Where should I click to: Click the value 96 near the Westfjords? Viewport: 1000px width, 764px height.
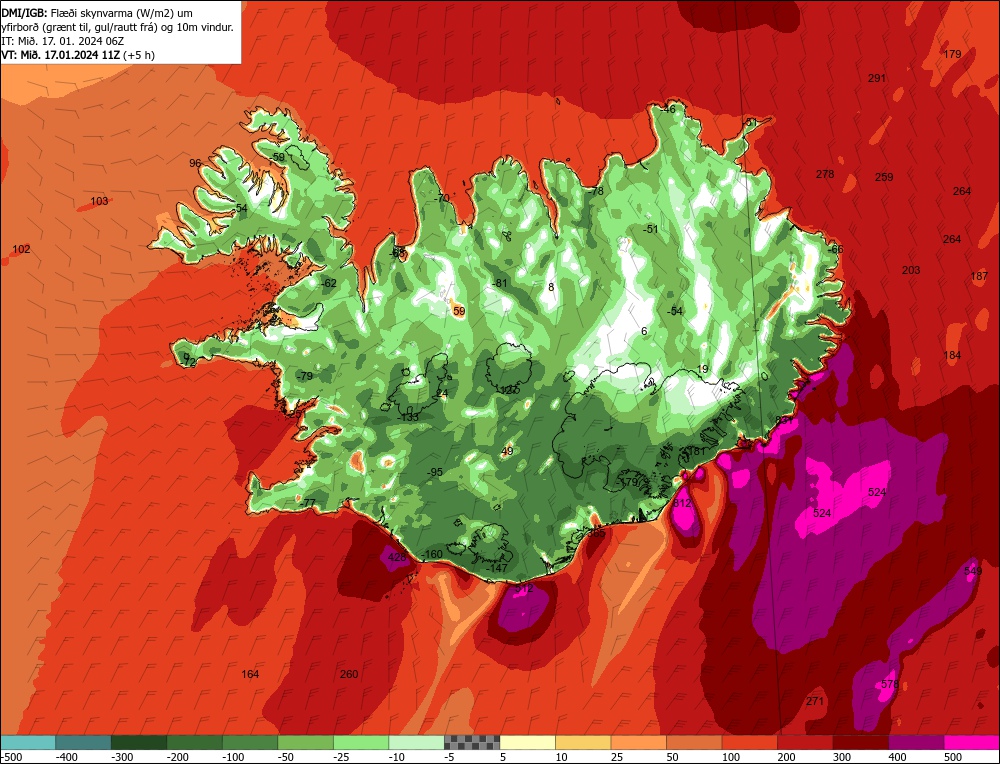coord(195,163)
